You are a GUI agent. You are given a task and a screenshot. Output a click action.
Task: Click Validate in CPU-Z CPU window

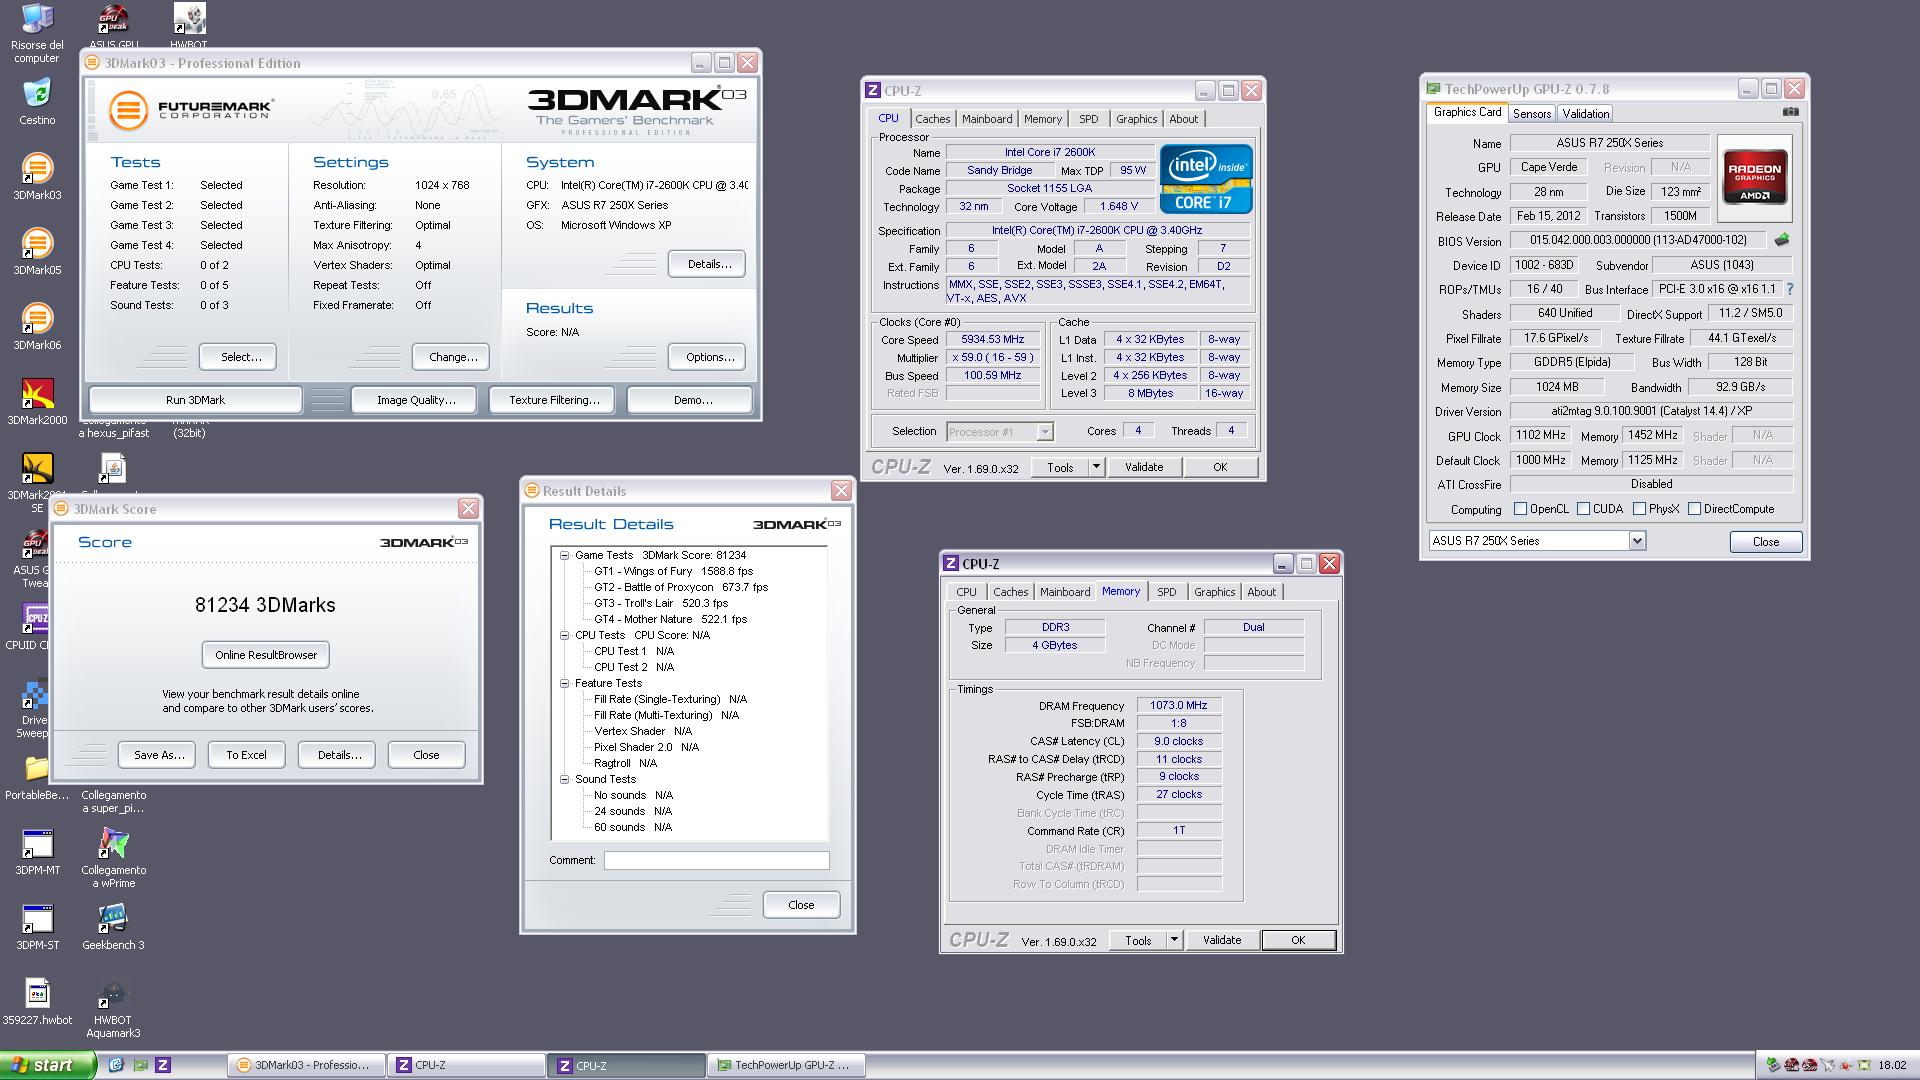pyautogui.click(x=1144, y=467)
